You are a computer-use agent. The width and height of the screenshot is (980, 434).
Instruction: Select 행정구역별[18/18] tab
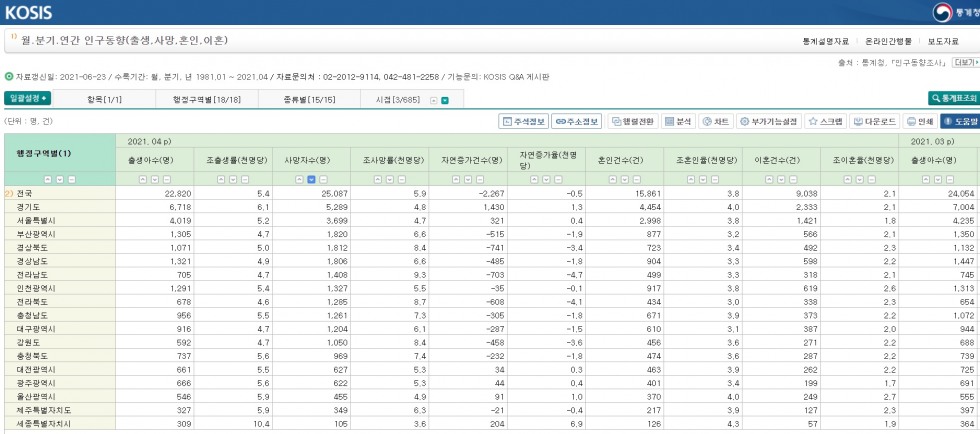click(x=206, y=99)
